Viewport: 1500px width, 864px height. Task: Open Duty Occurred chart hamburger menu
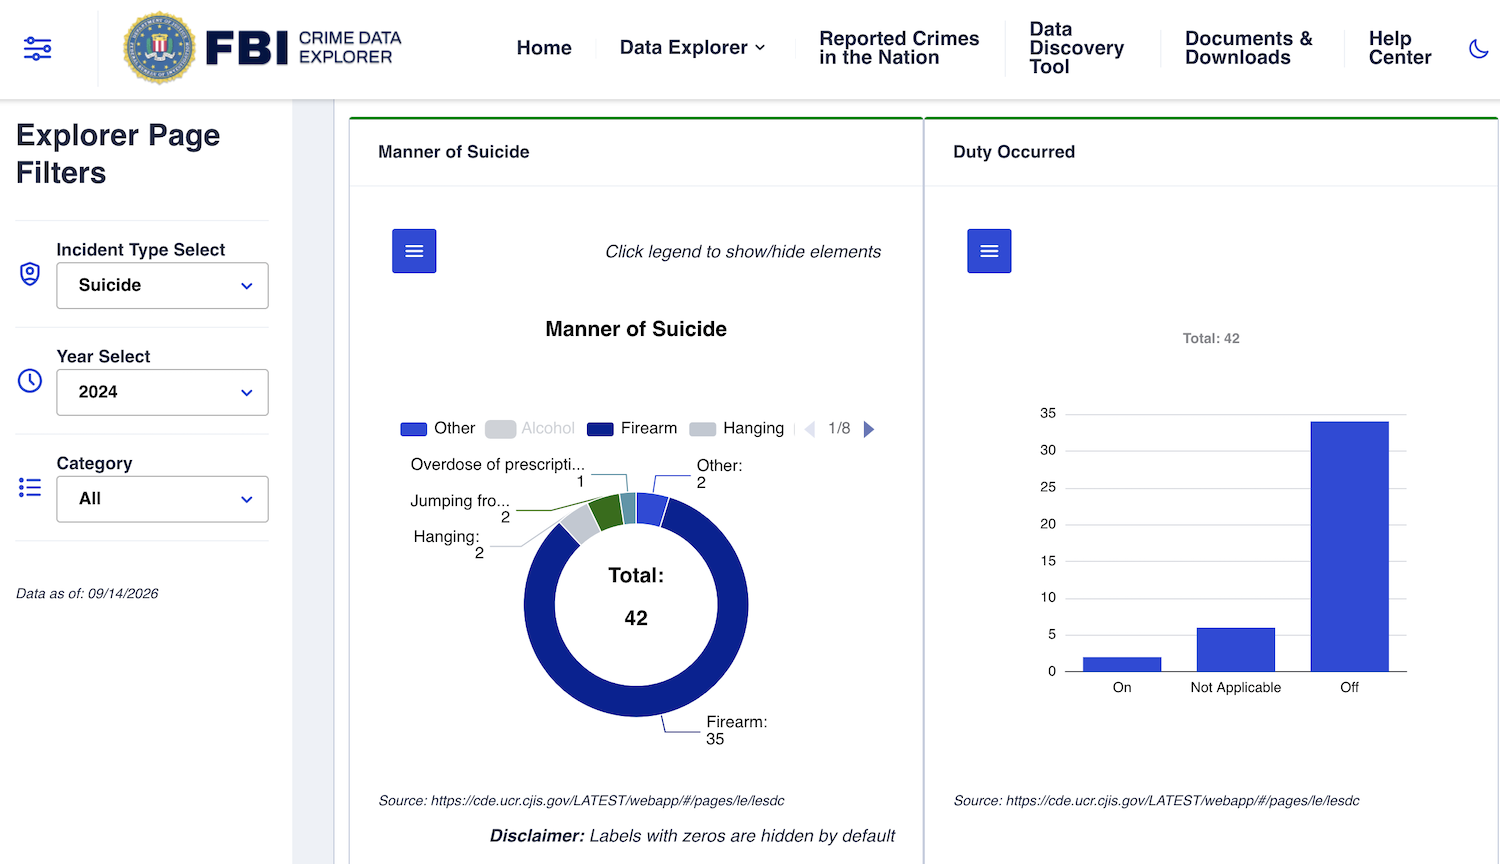tap(989, 251)
